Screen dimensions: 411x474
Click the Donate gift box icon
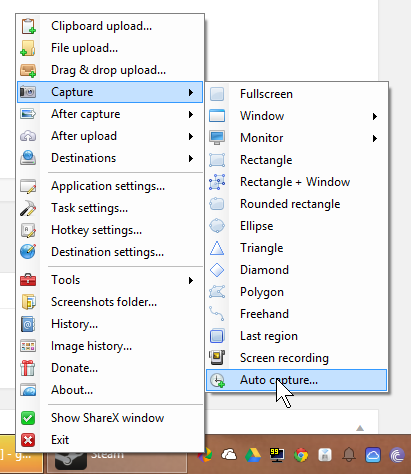pos(28,368)
